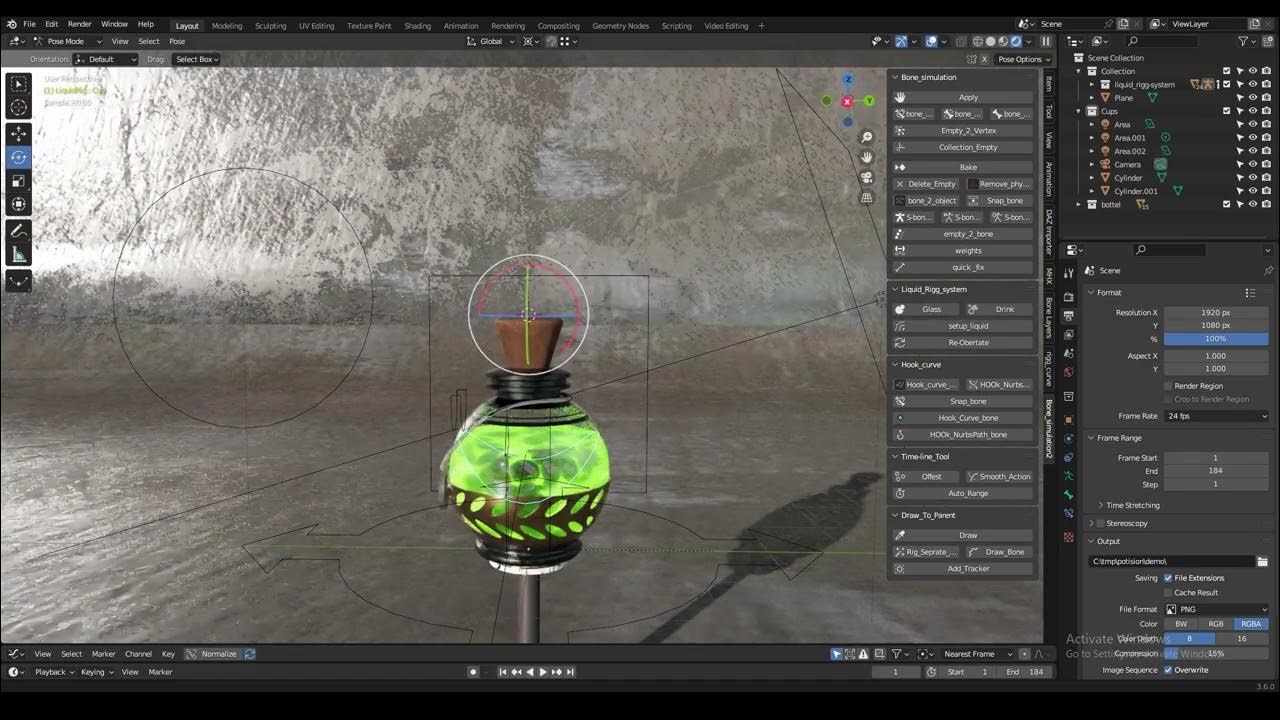This screenshot has height=720, width=1280.
Task: Select the Measure tool
Action: tap(18, 255)
